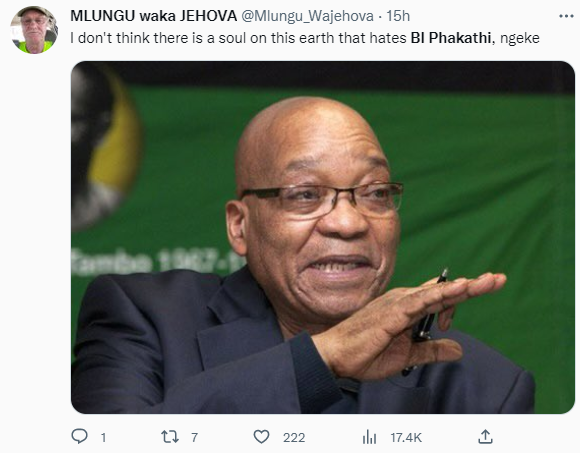Click the 17.4K views count
580x453 pixels.
406,438
